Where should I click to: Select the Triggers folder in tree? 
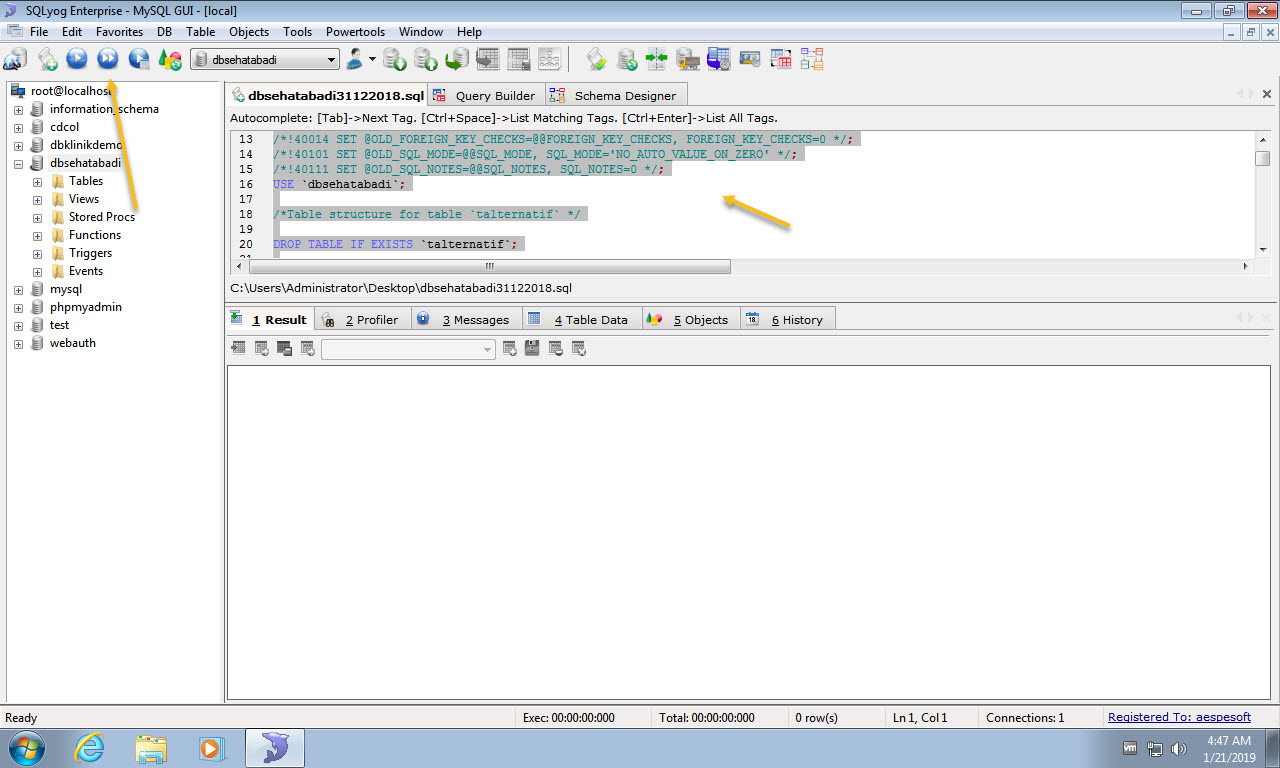tap(90, 253)
